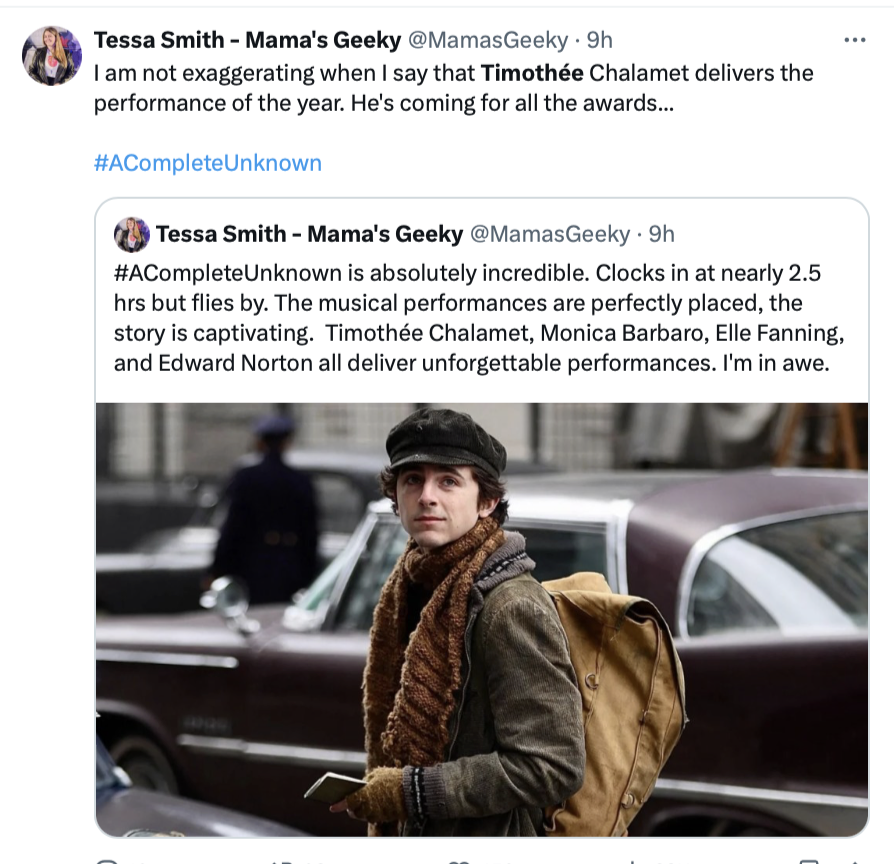The image size is (894, 864).
Task: Open the more options menu on the tweet
Action: (854, 40)
